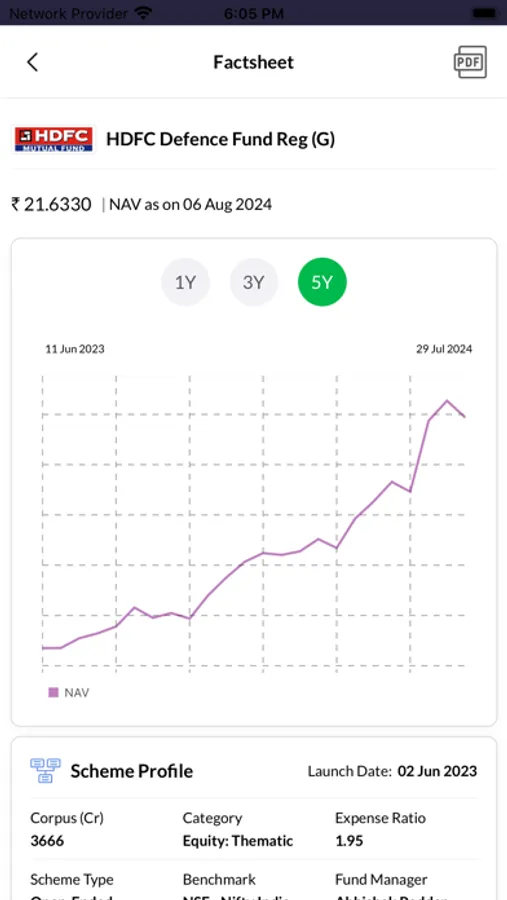Select the 5Y chart period
This screenshot has height=900, width=507.
pyautogui.click(x=322, y=282)
